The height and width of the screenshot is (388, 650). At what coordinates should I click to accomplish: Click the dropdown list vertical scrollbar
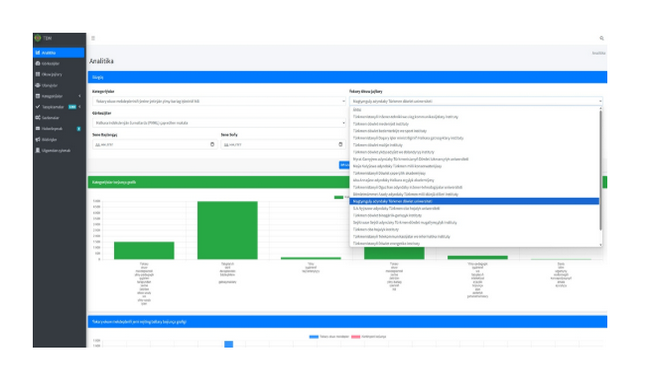click(x=600, y=170)
